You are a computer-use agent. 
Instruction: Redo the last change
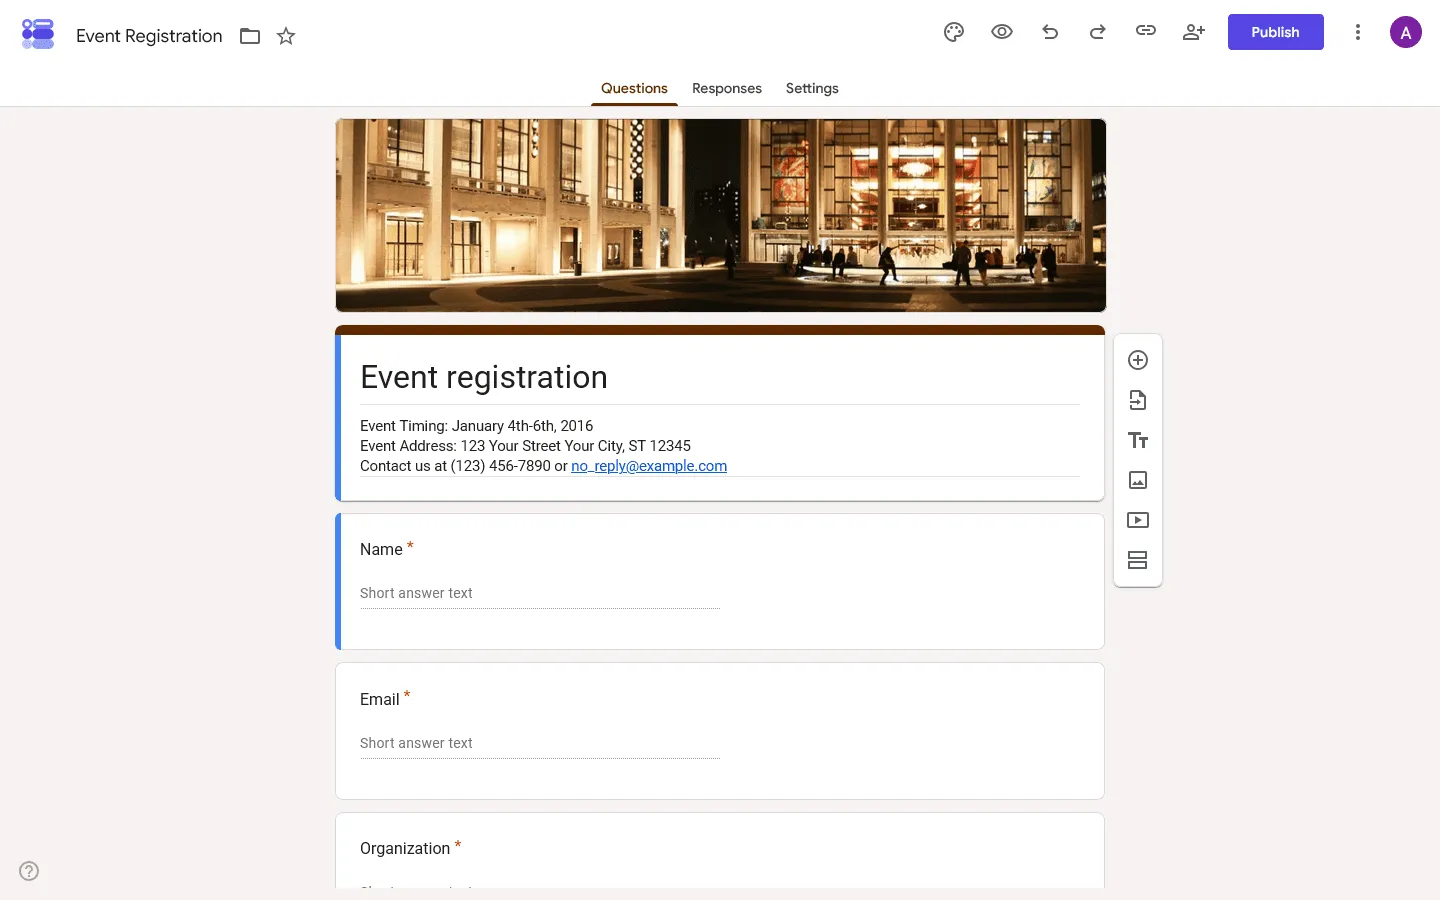(1098, 32)
